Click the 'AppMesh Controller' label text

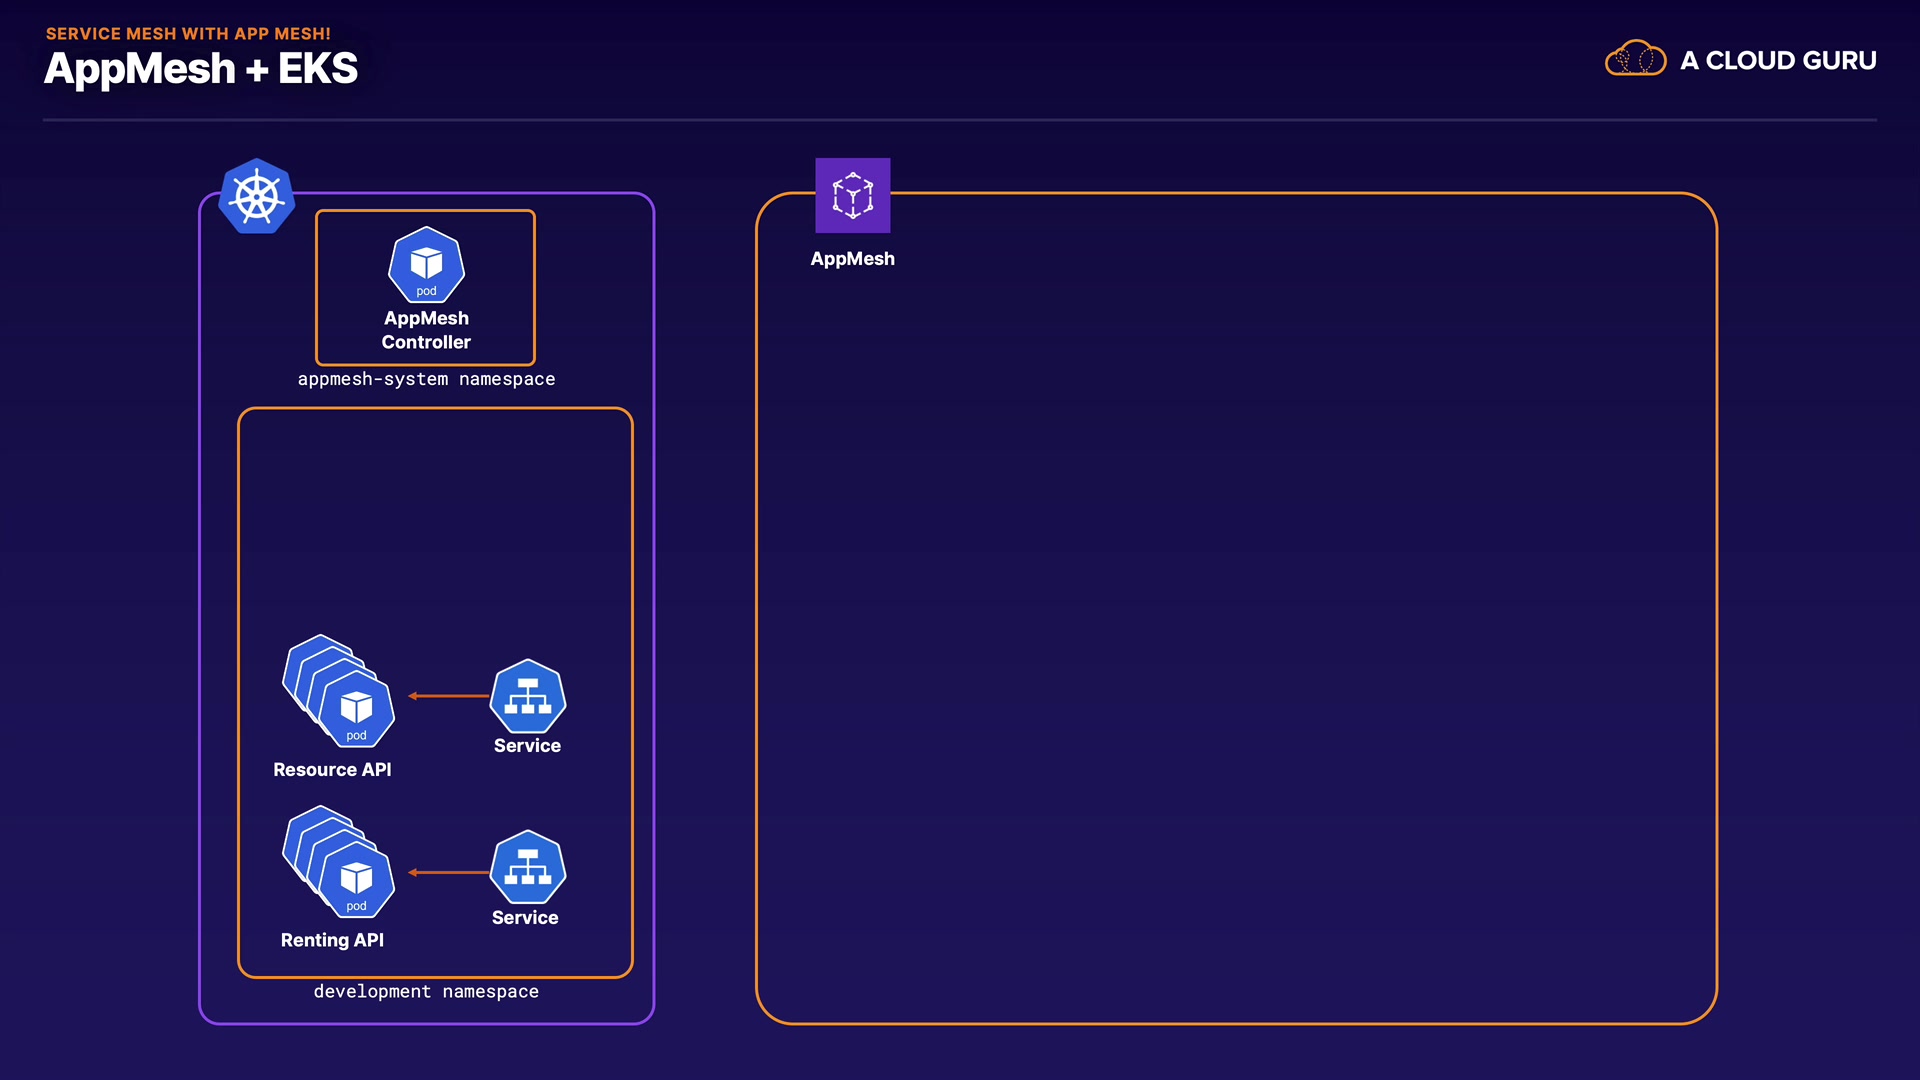(x=426, y=330)
